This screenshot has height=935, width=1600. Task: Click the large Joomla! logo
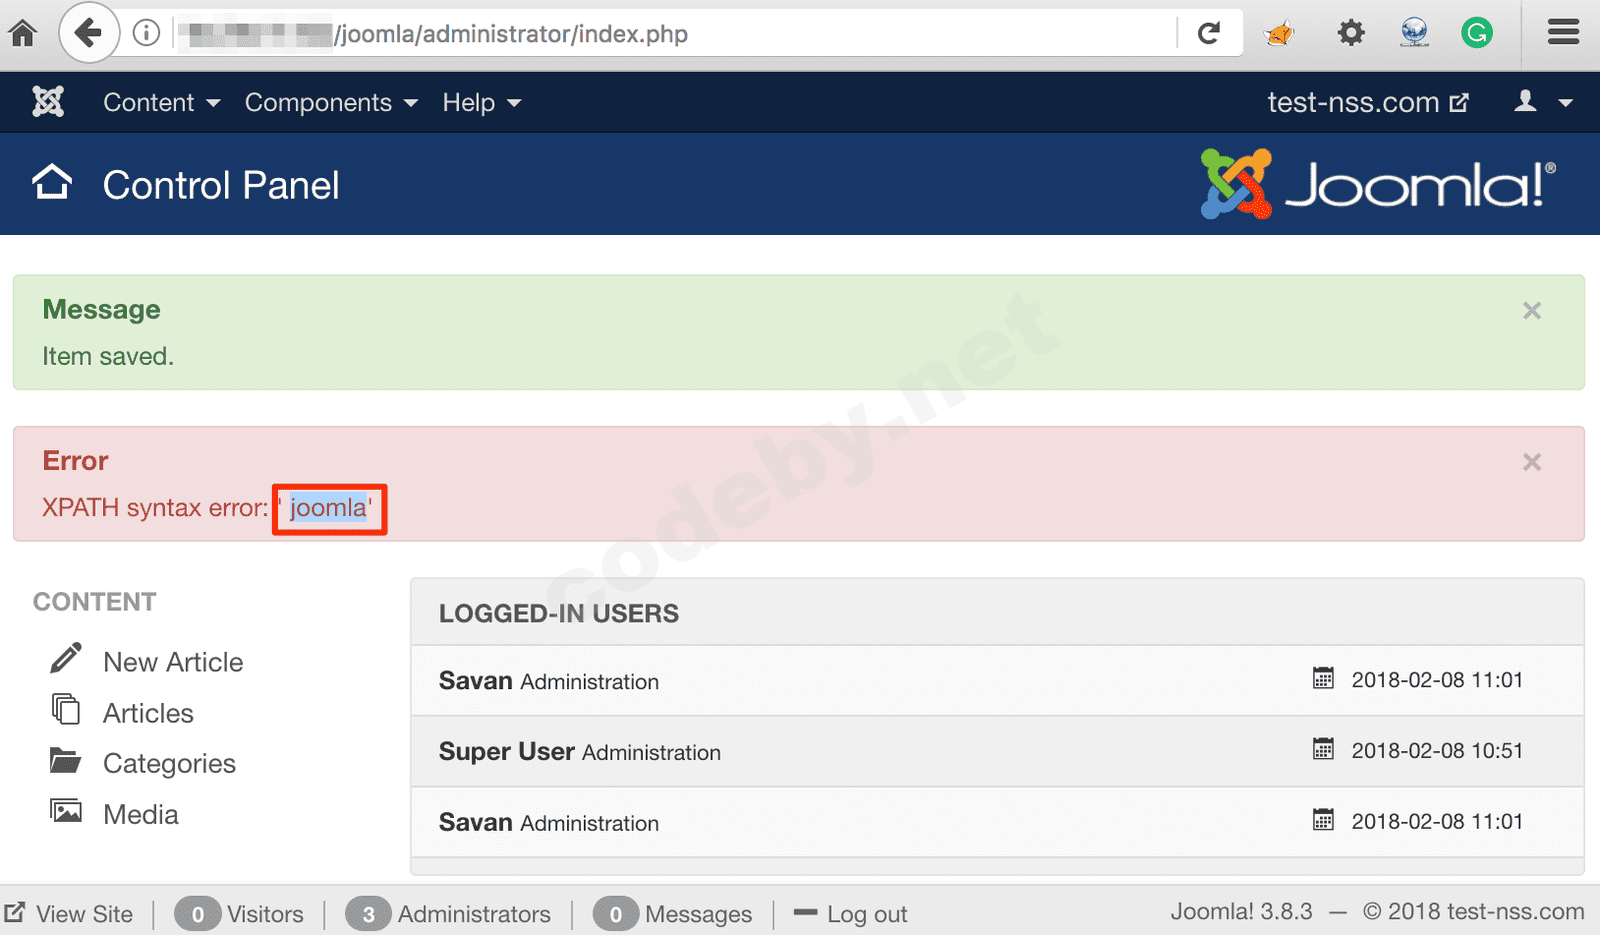point(1379,183)
